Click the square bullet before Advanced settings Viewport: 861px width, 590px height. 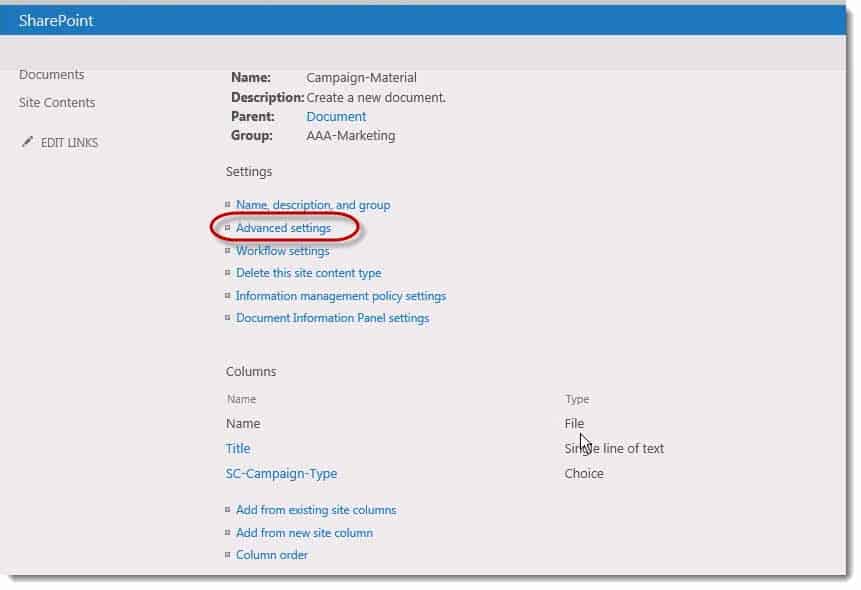tap(226, 228)
